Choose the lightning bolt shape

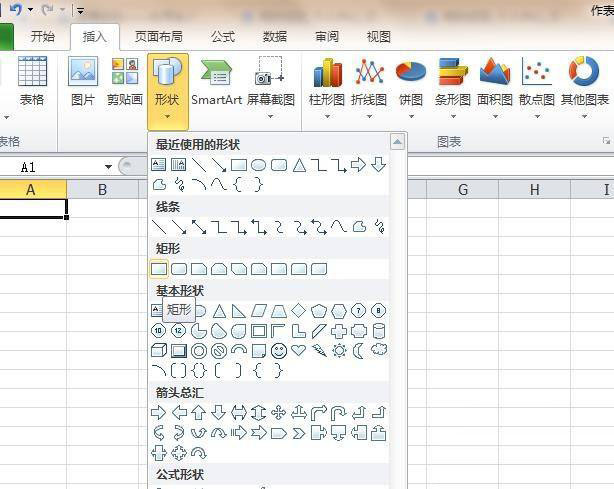pos(319,351)
